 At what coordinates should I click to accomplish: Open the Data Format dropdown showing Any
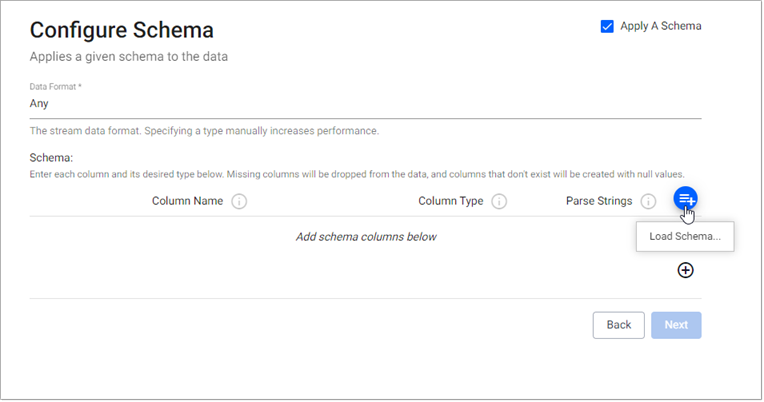(x=365, y=103)
